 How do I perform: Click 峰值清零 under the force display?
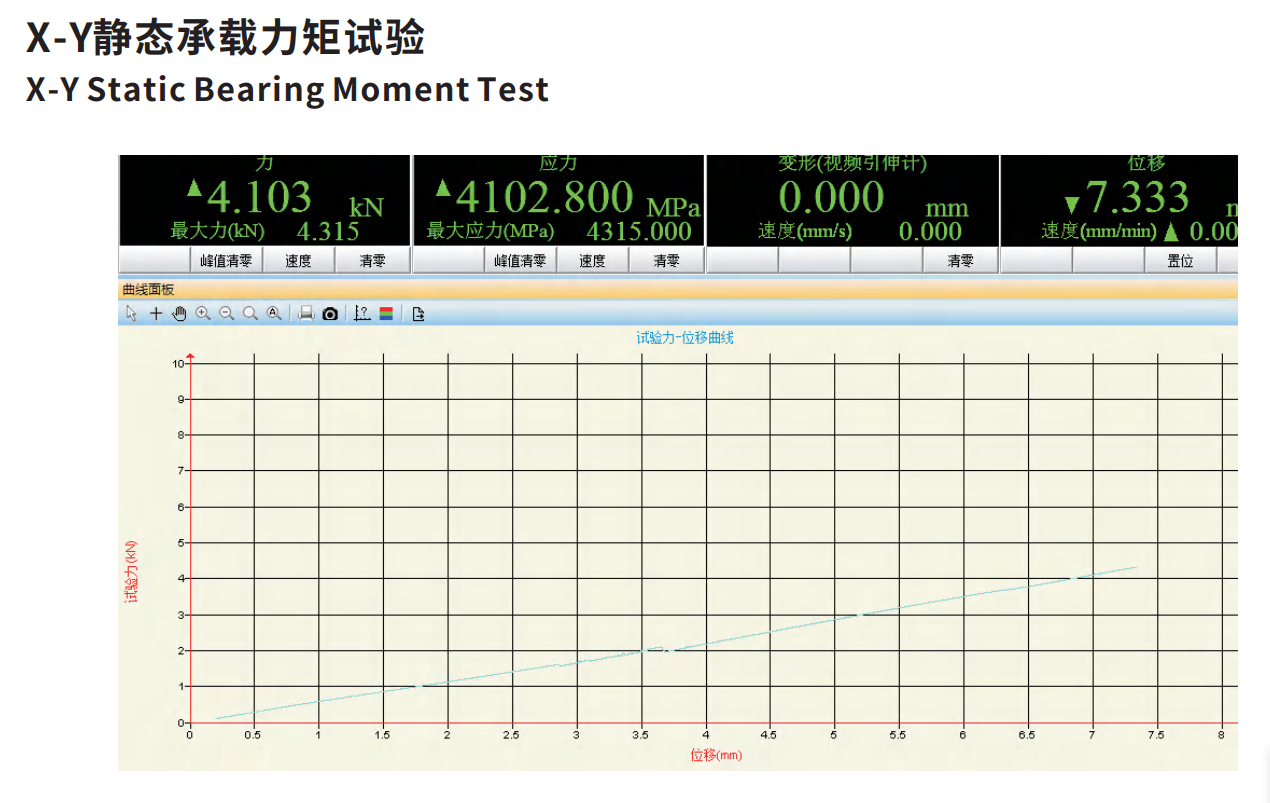(x=226, y=261)
